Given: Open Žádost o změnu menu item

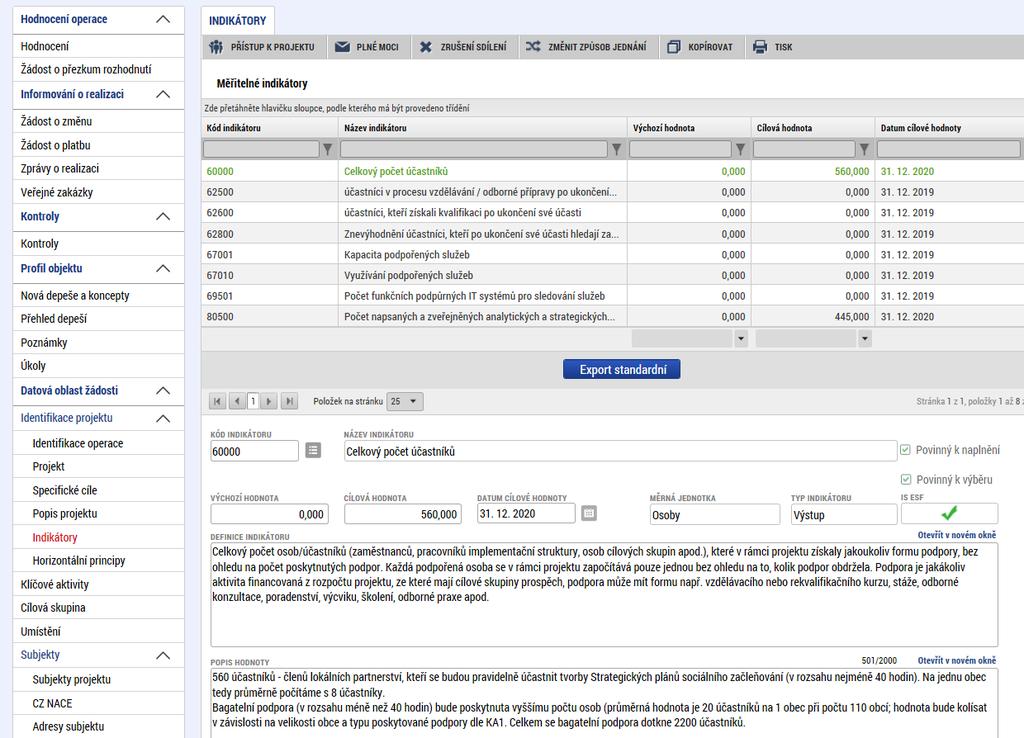Looking at the screenshot, I should pos(56,121).
